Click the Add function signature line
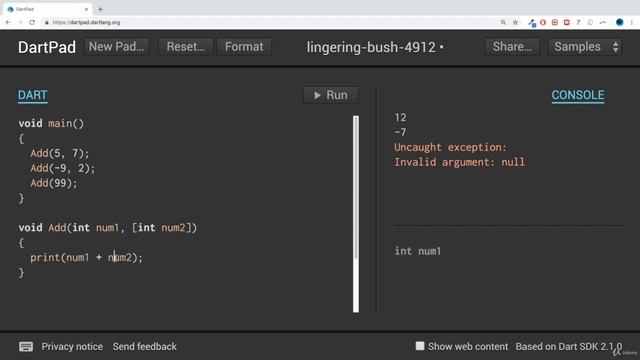The width and height of the screenshot is (640, 360). 108,227
